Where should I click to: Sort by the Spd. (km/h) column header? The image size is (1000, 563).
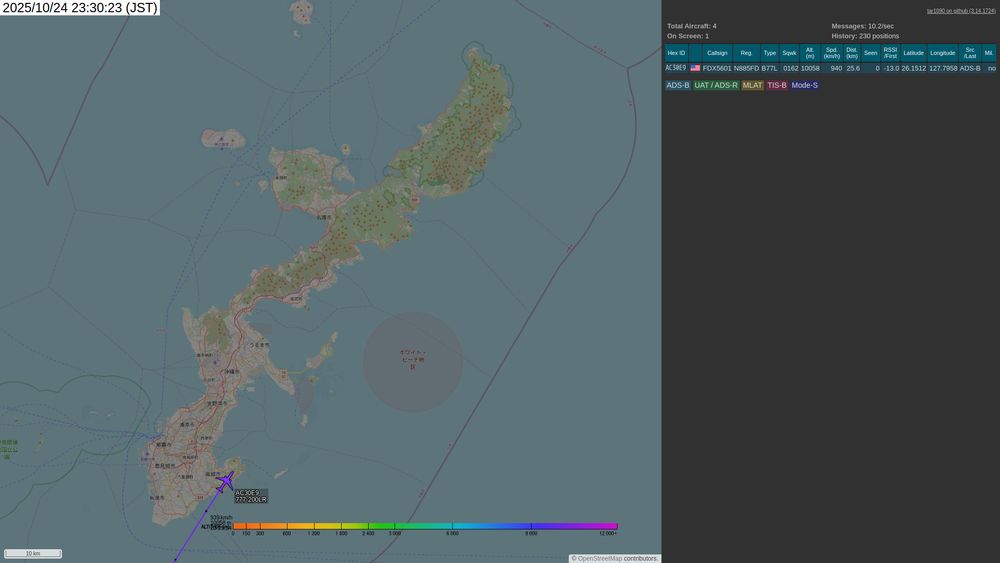coord(832,53)
